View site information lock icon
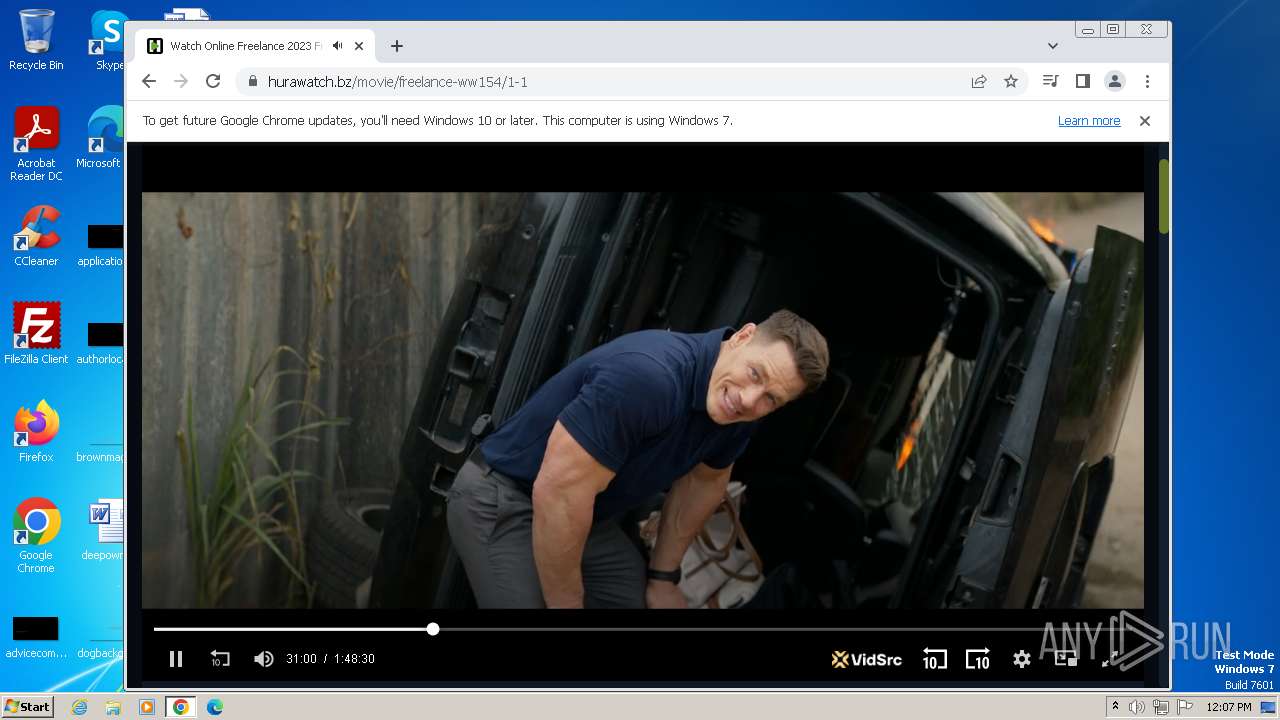1280x720 pixels. (x=252, y=82)
